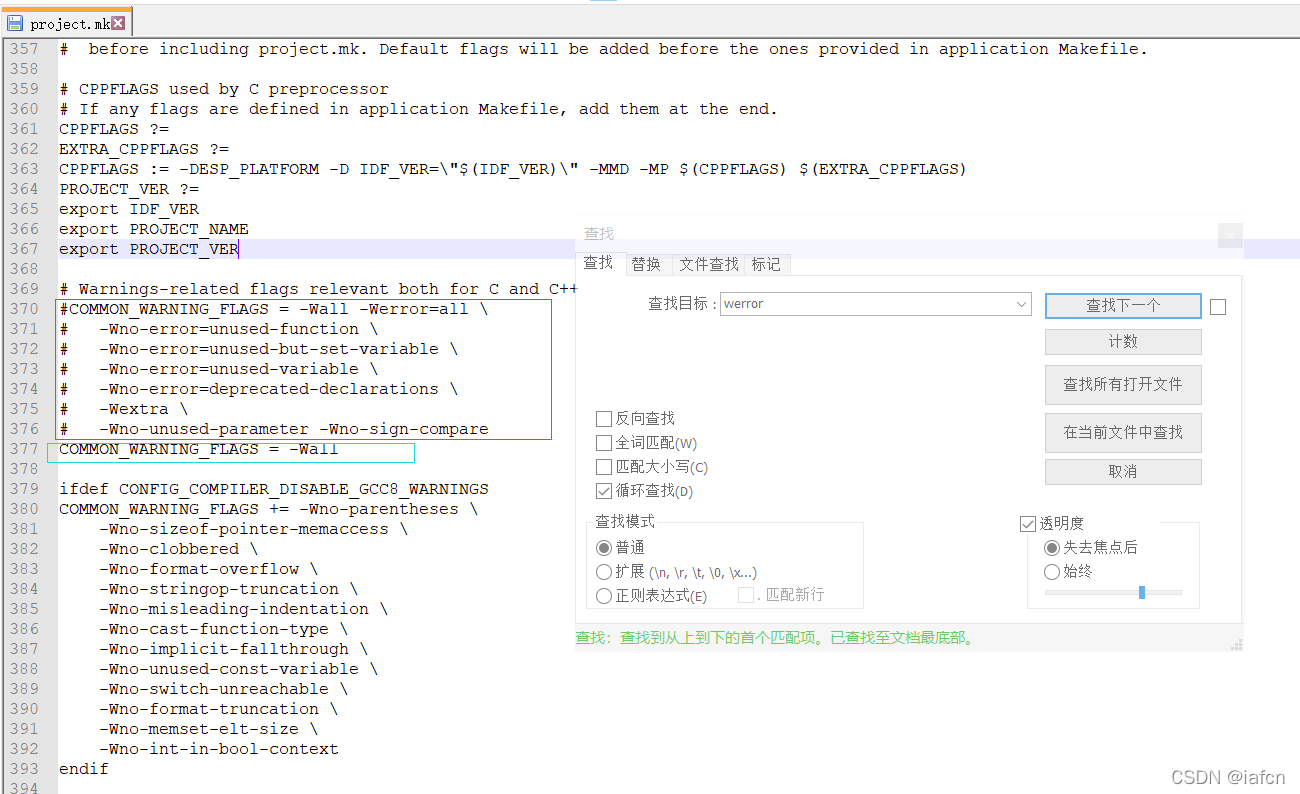
Task: Click 'ifdef CONFIG_COMPILER_DISABLE_GCC8_WARNINGS' line
Action: [274, 489]
